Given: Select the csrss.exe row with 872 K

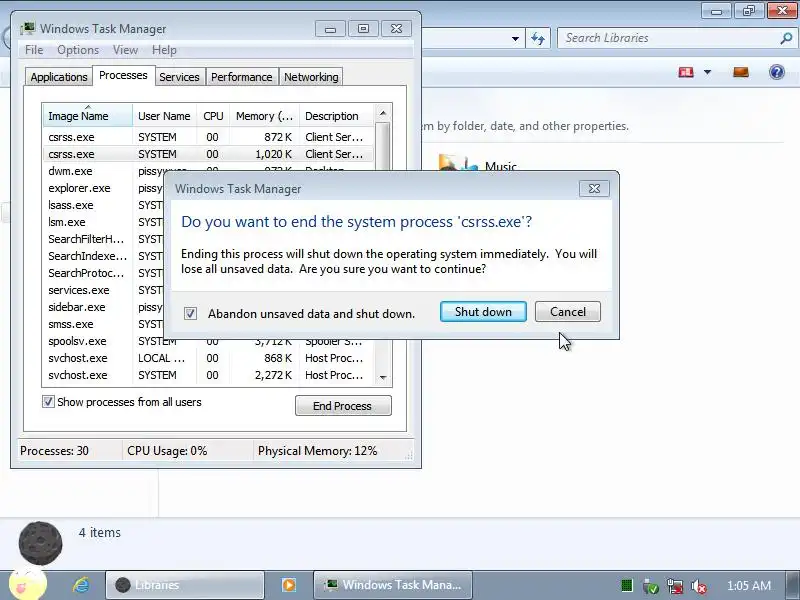Looking at the screenshot, I should (208, 137).
